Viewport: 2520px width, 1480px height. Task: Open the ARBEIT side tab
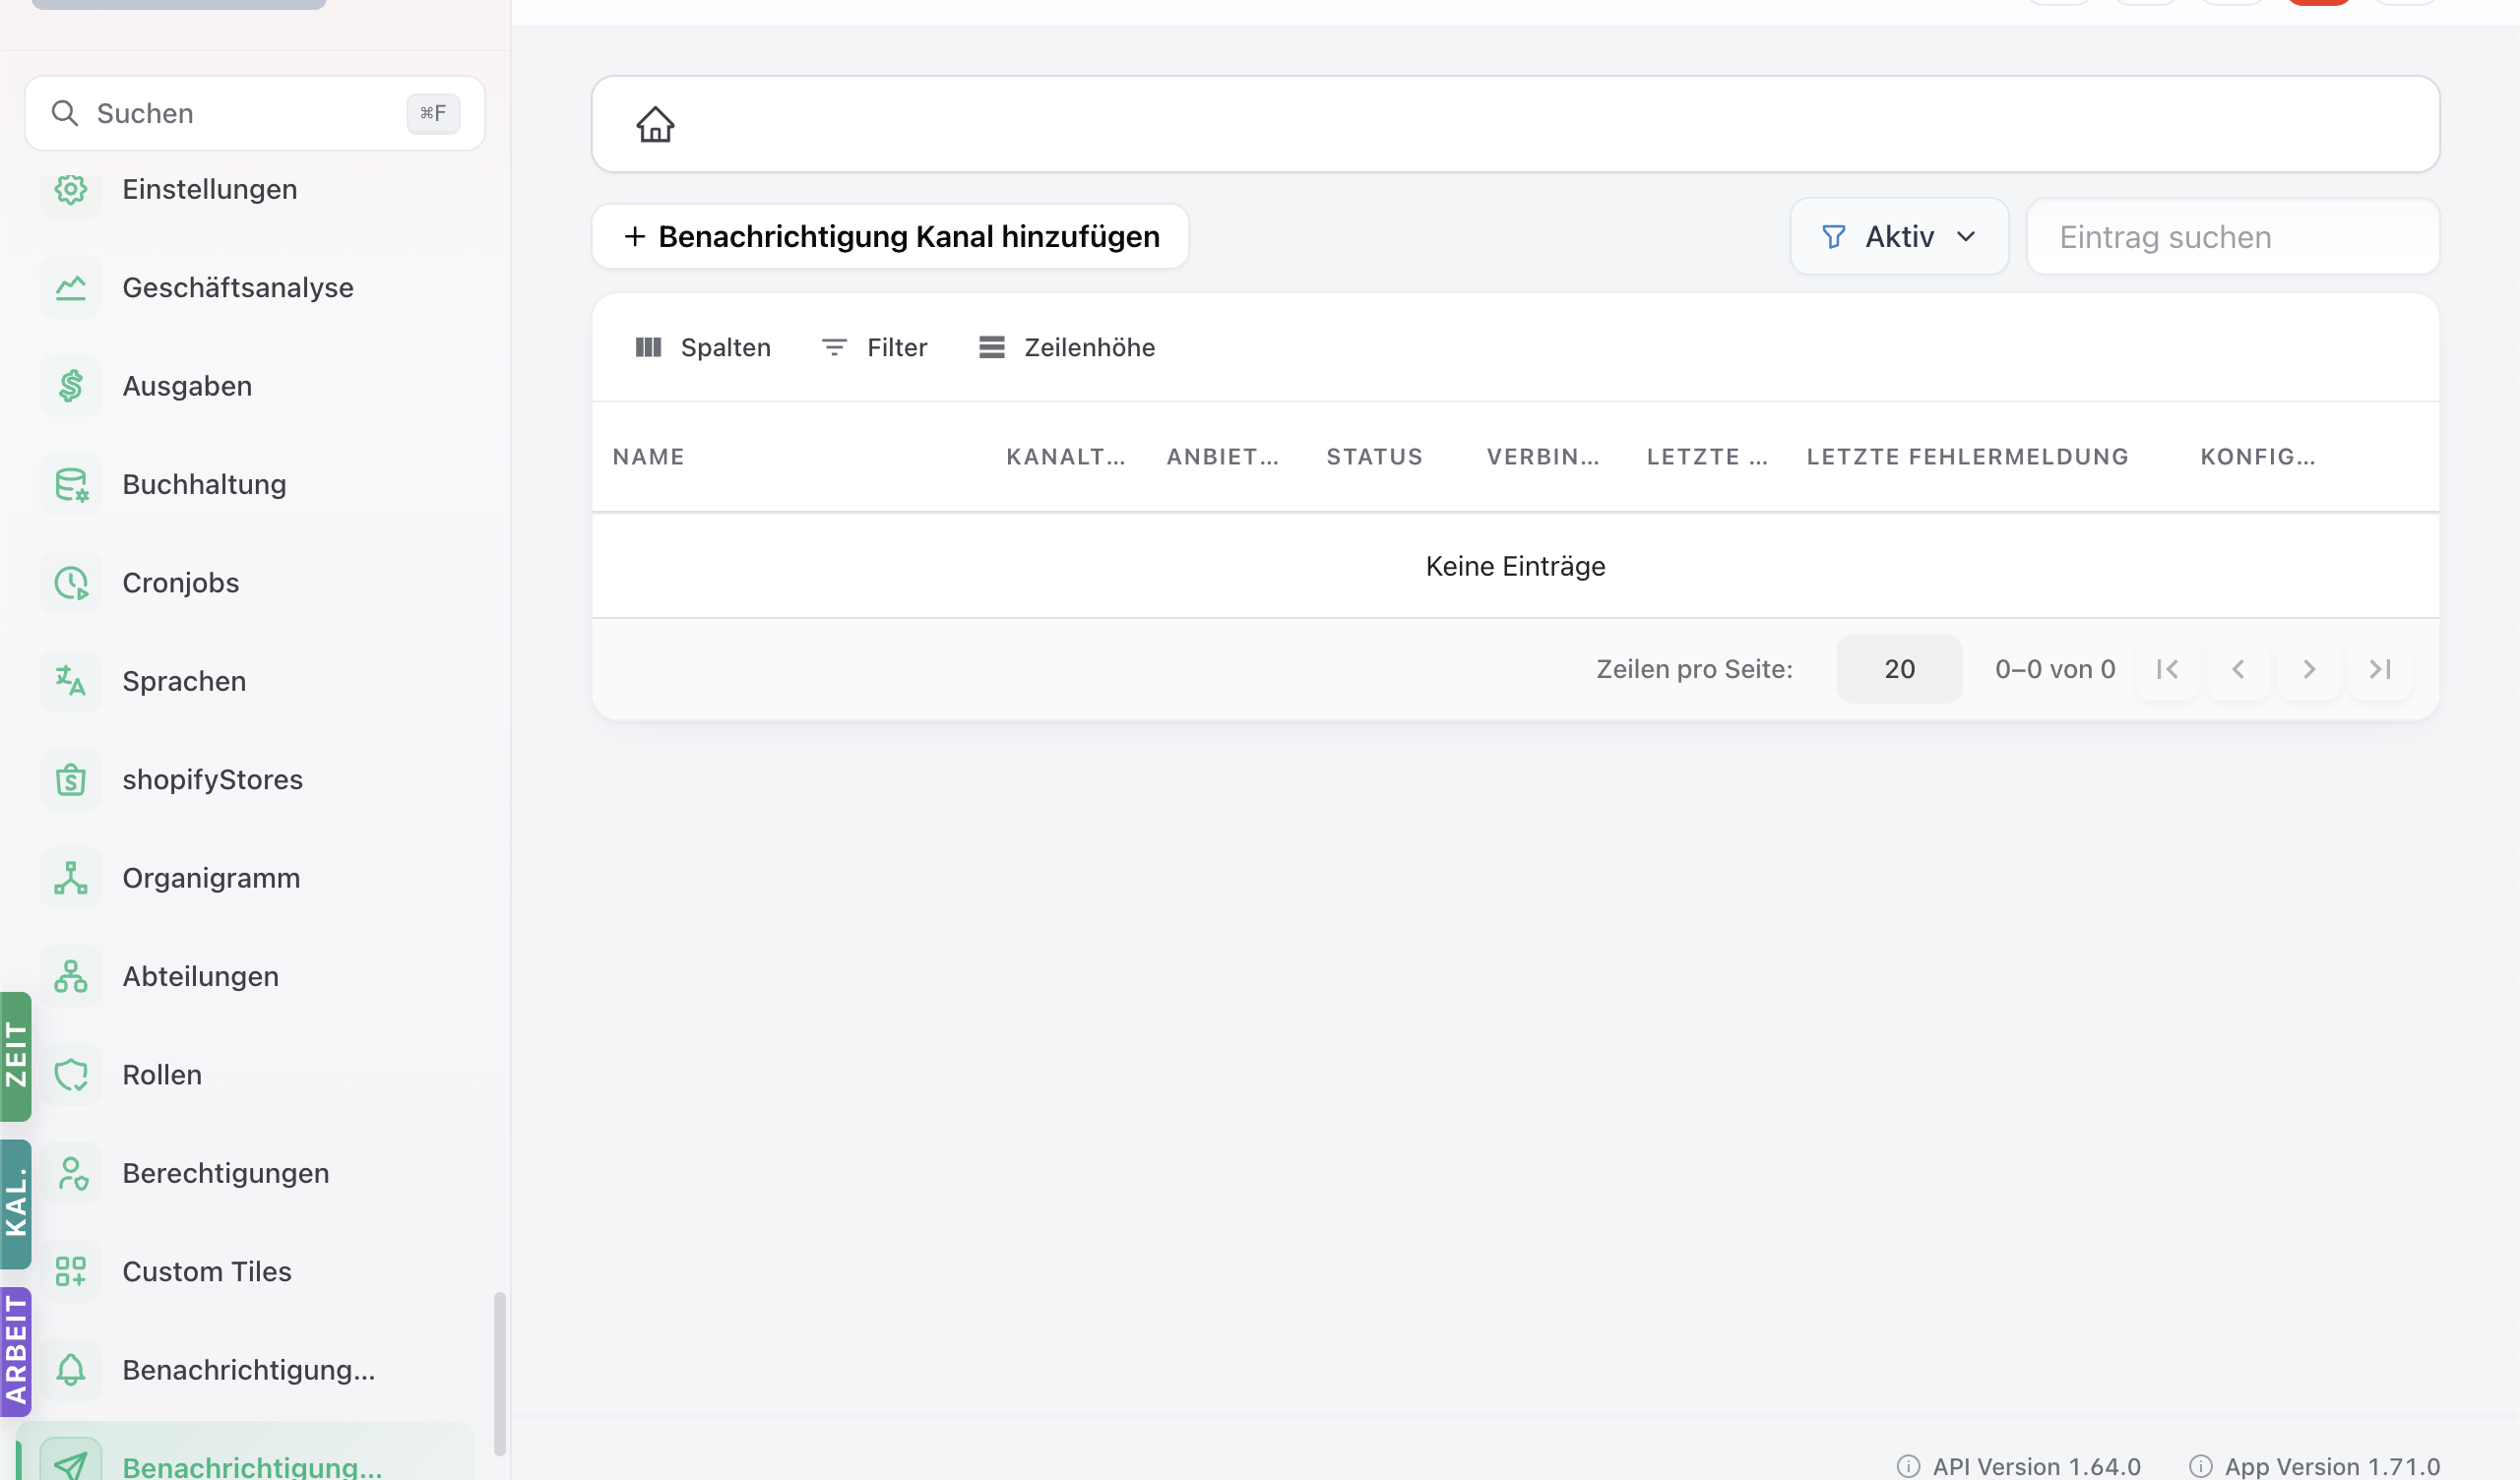pyautogui.click(x=16, y=1352)
